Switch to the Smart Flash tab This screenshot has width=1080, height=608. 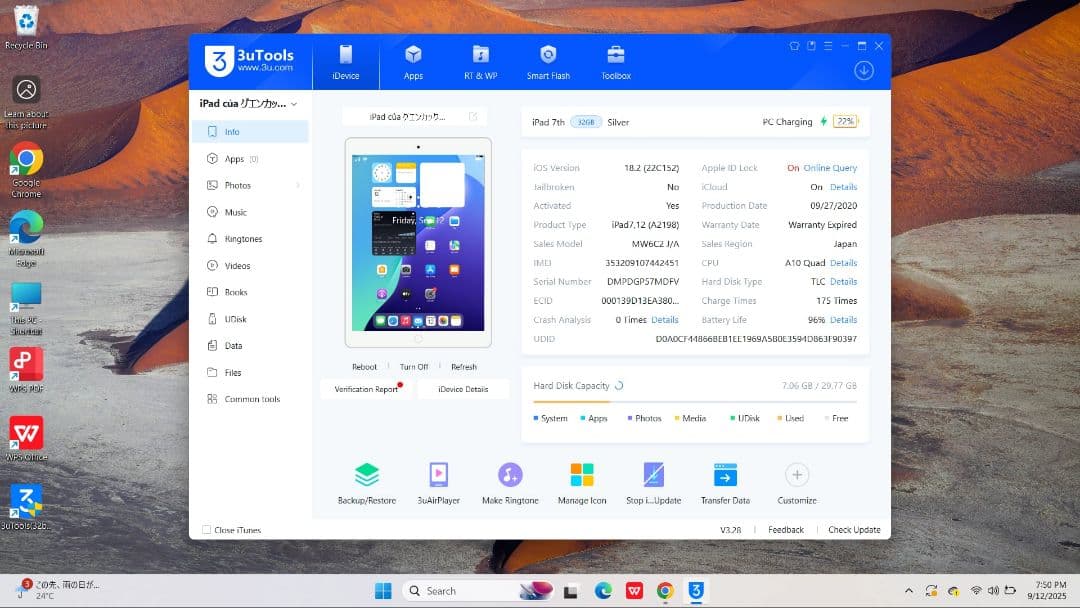point(548,62)
